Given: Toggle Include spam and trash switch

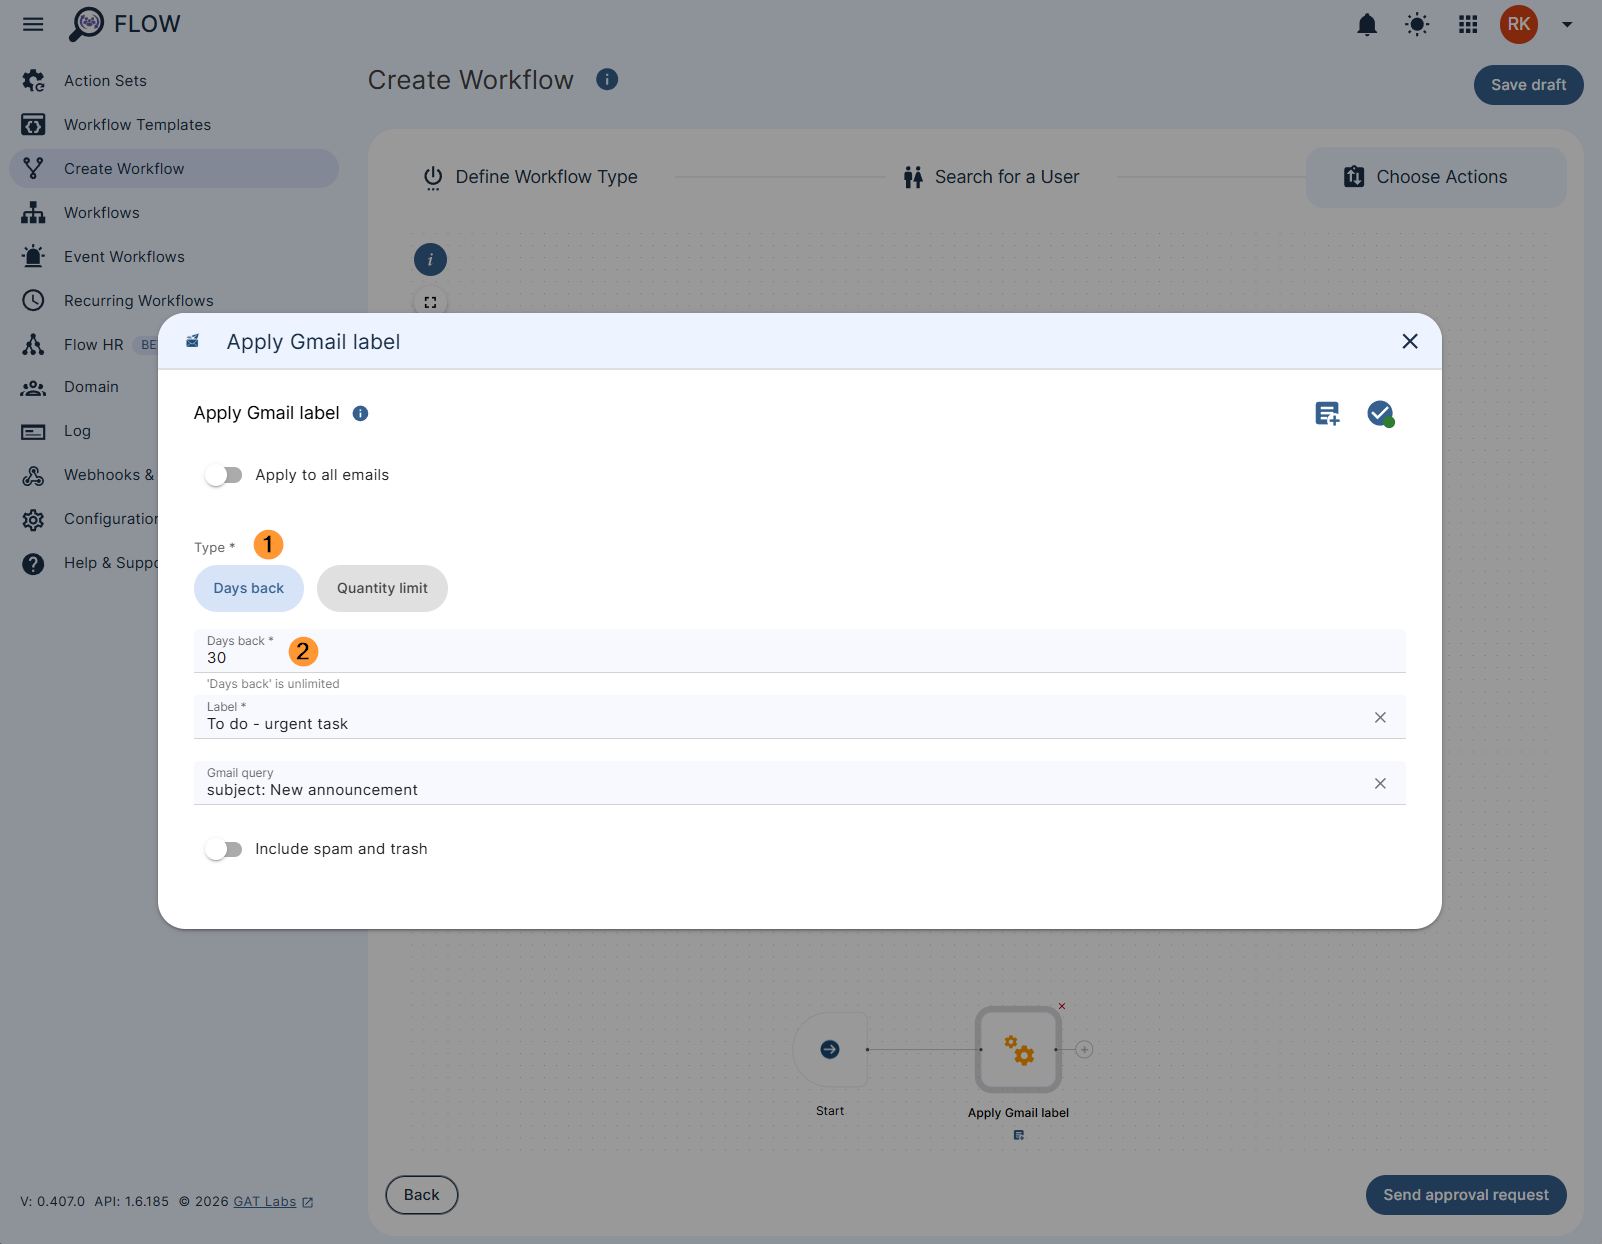Looking at the screenshot, I should pyautogui.click(x=224, y=849).
